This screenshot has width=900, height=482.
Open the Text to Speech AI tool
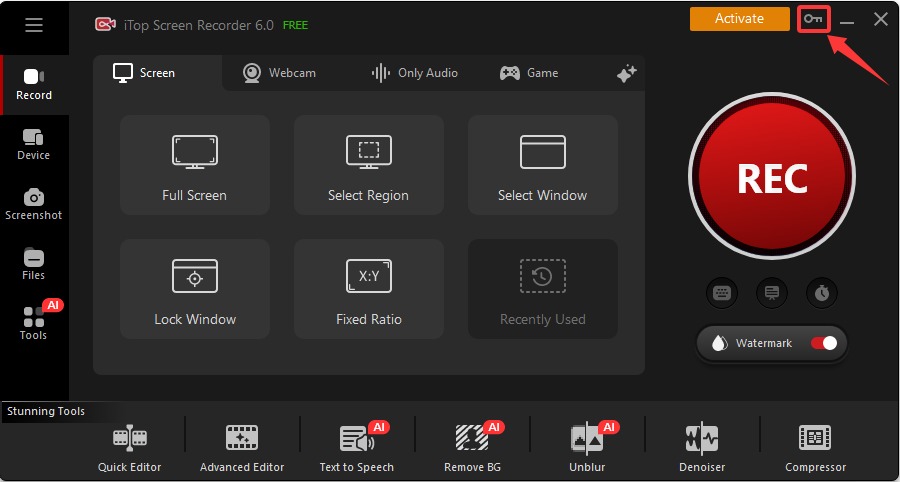357,446
